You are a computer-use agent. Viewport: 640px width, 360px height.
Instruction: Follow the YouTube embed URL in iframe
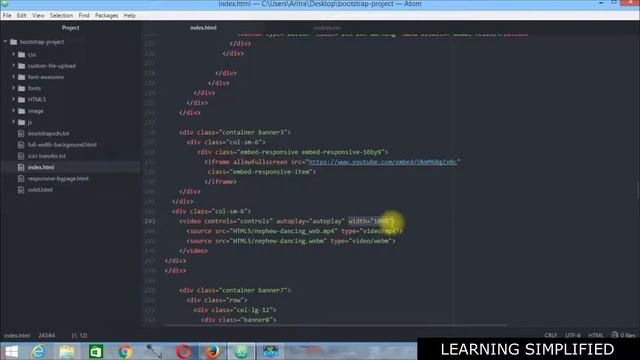coord(384,162)
